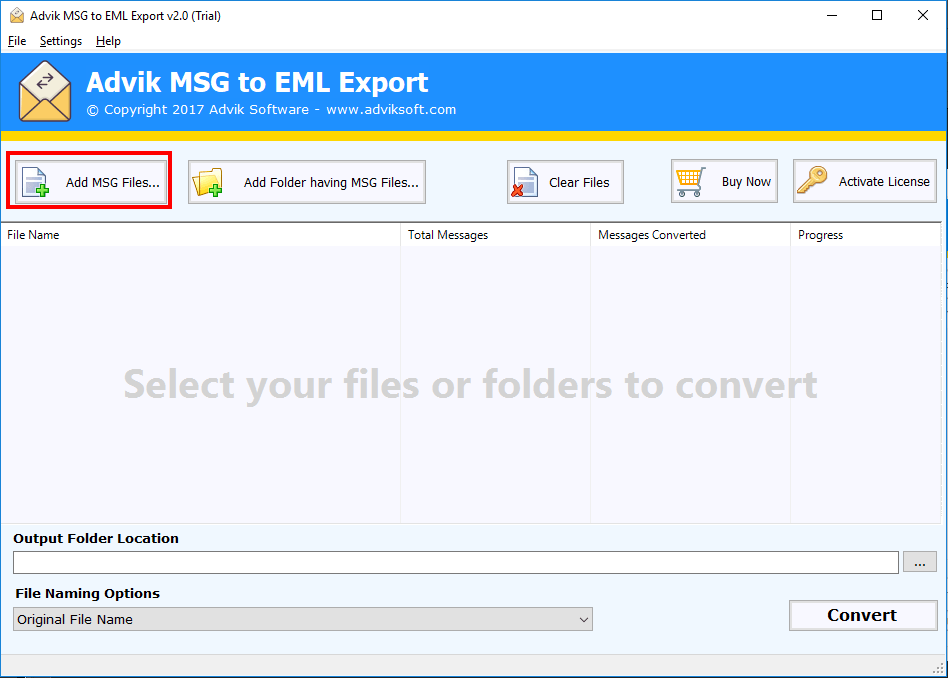Click the www.adviksoft.com text in banner
948x678 pixels.
(391, 109)
